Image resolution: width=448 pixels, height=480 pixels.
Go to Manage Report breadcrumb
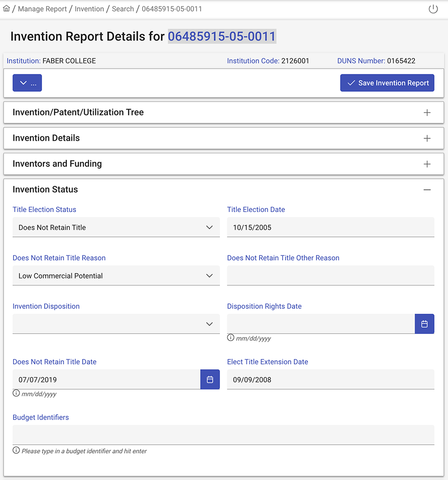(x=42, y=9)
